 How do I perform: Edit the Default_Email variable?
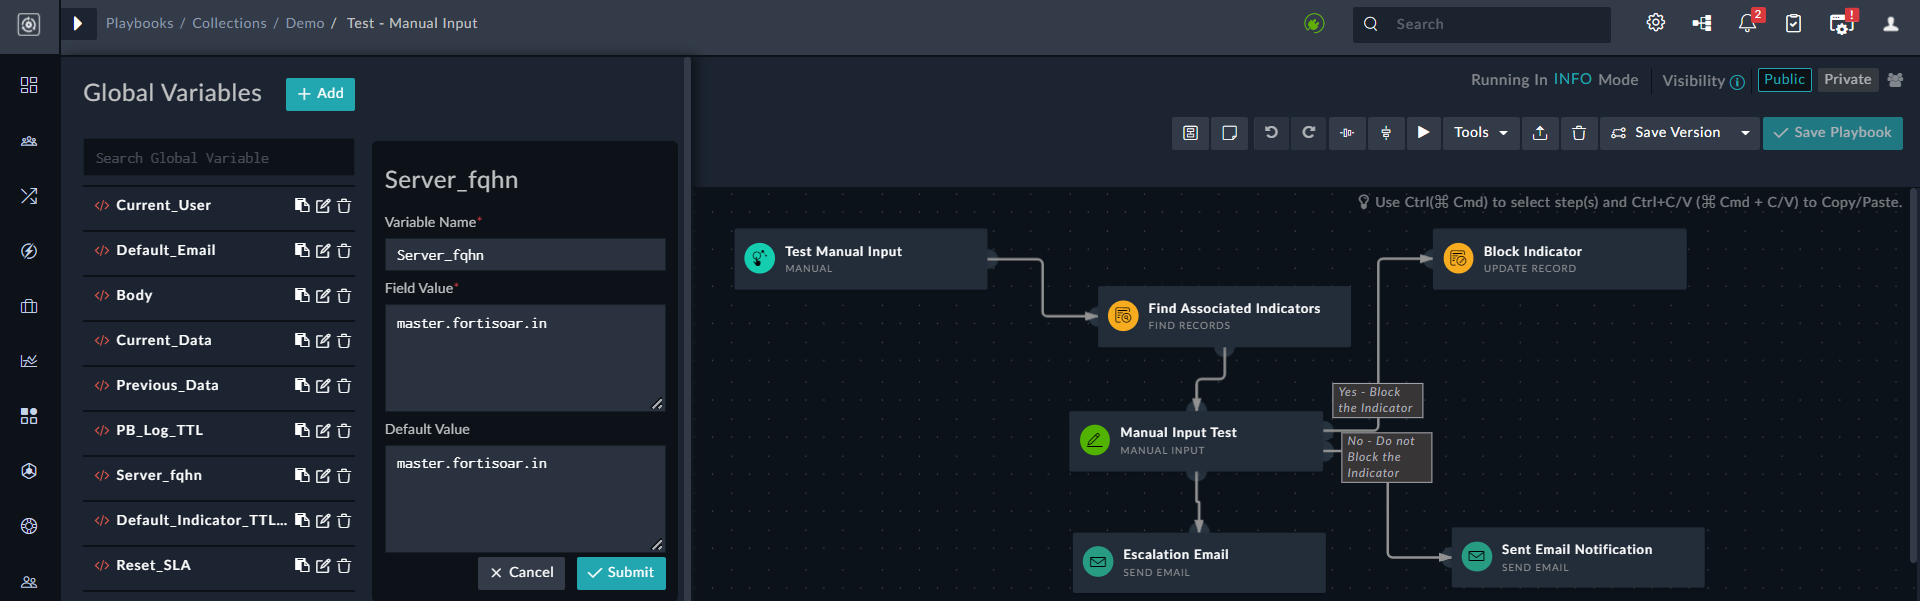point(323,251)
